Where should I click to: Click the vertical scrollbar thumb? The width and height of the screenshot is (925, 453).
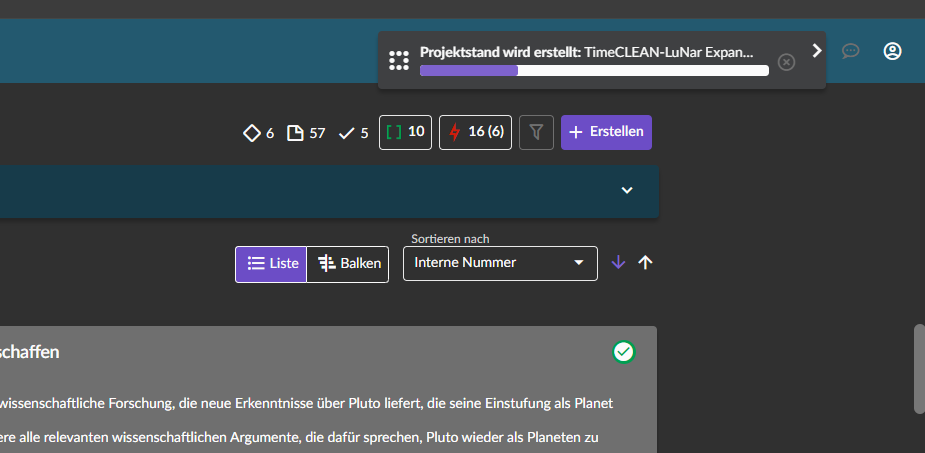click(919, 367)
